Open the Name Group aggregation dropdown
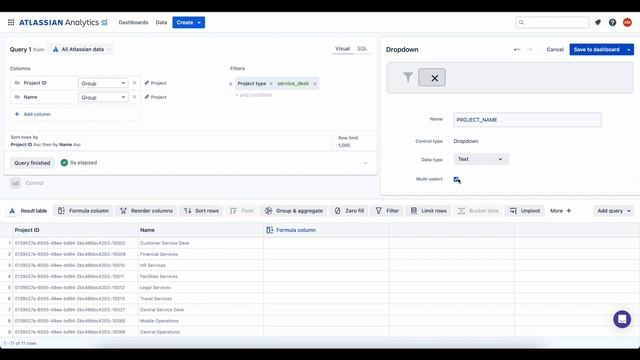The width and height of the screenshot is (640, 360). [103, 98]
